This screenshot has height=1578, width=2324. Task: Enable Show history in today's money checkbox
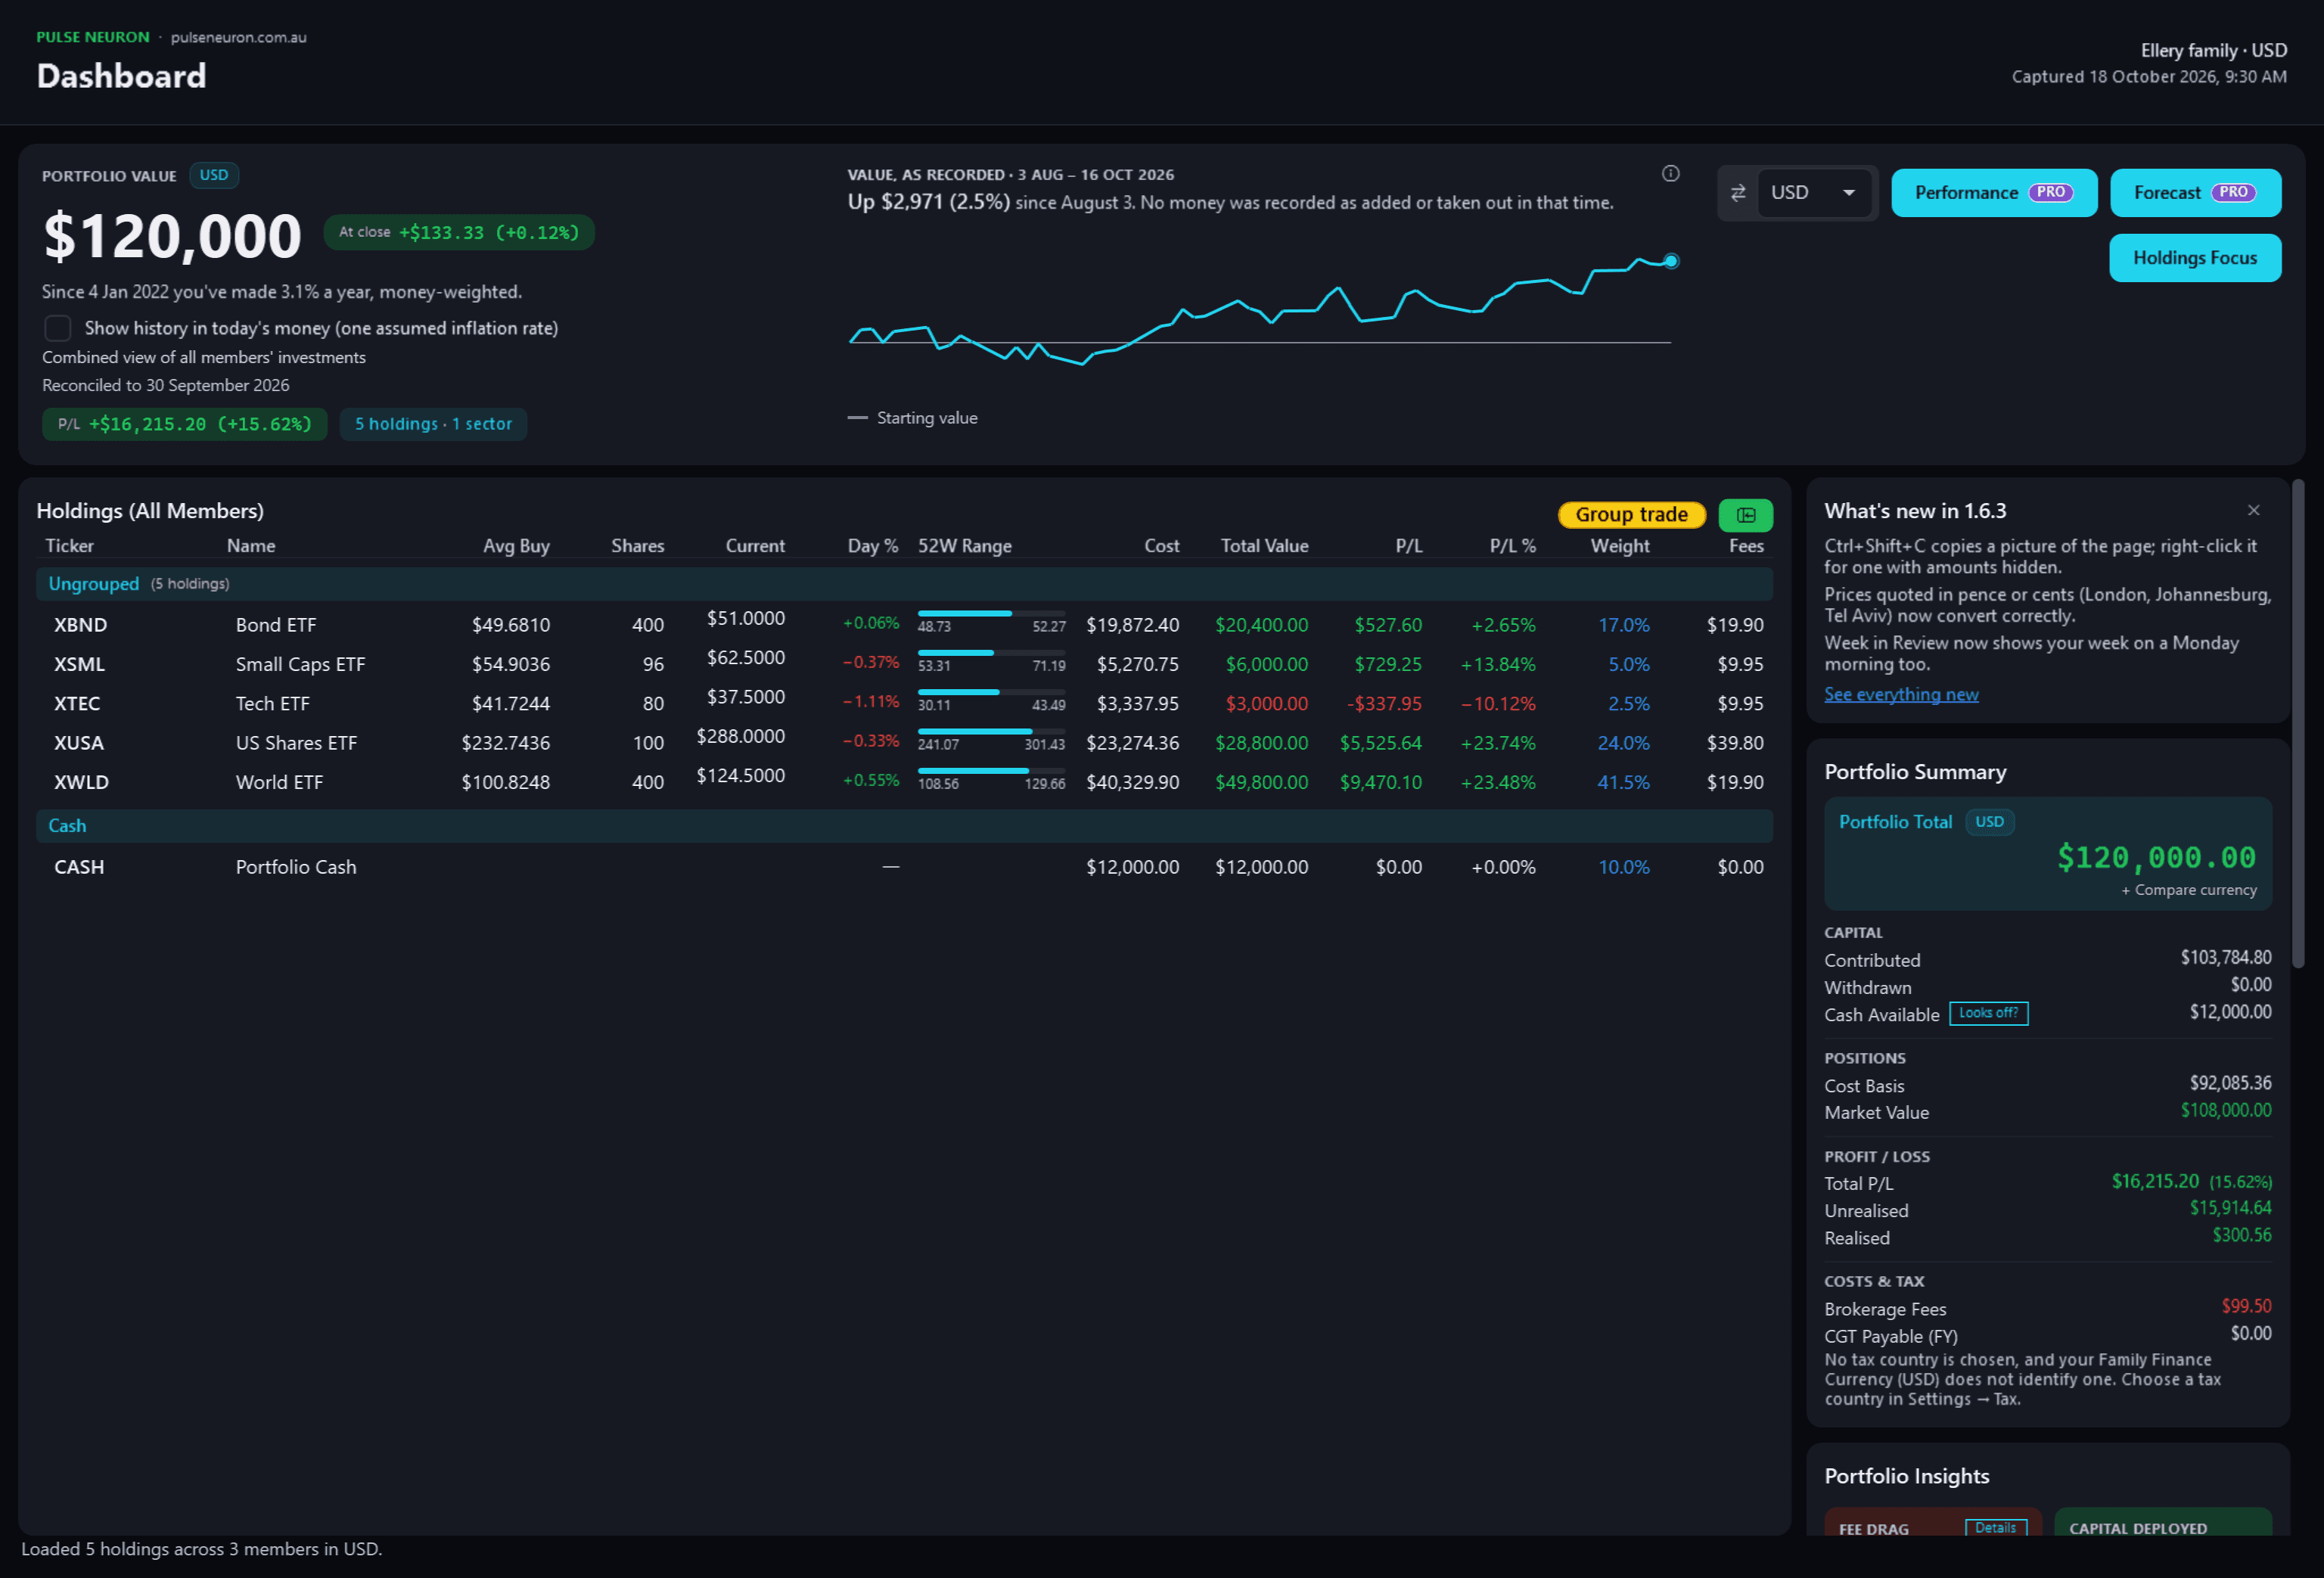pyautogui.click(x=58, y=328)
